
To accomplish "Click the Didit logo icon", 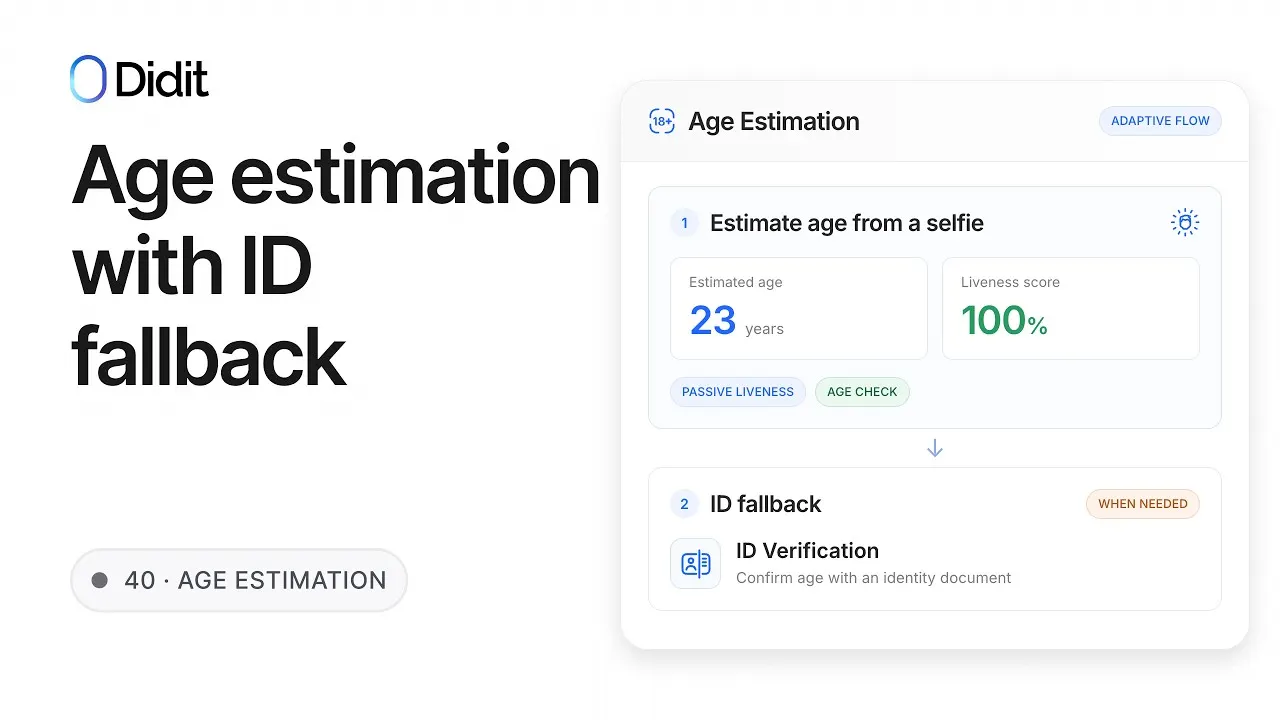I will (x=88, y=79).
